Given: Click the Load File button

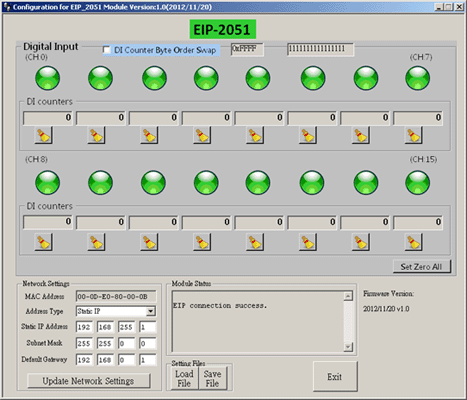Looking at the screenshot, I should pos(184,379).
